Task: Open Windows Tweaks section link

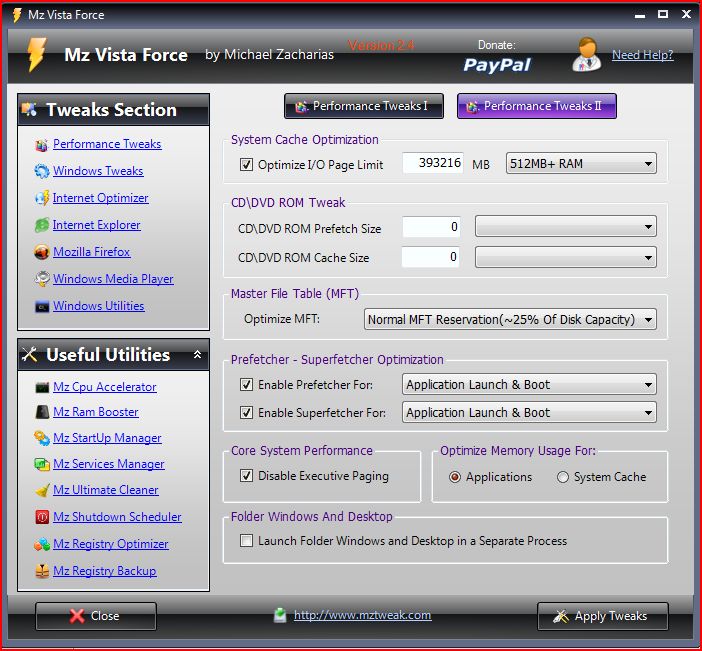Action: (x=98, y=171)
